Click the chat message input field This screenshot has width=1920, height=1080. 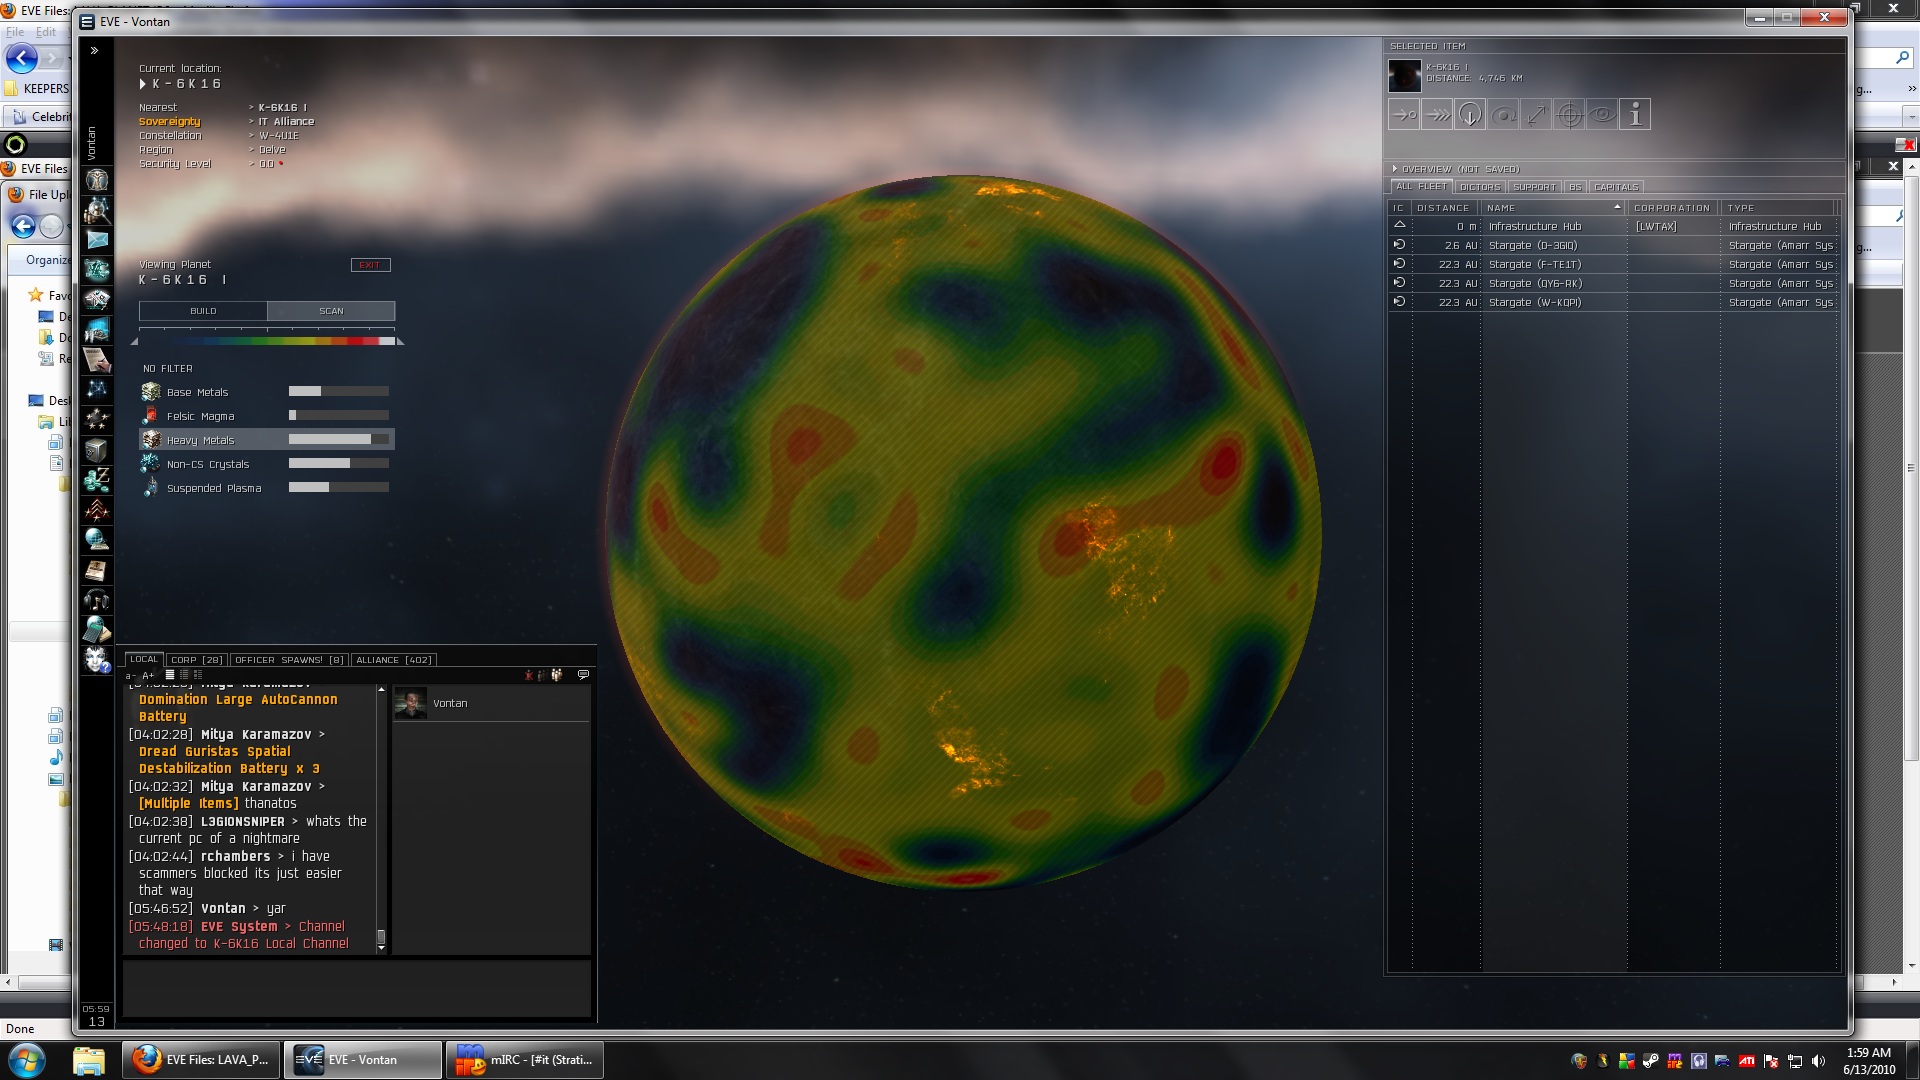[357, 987]
